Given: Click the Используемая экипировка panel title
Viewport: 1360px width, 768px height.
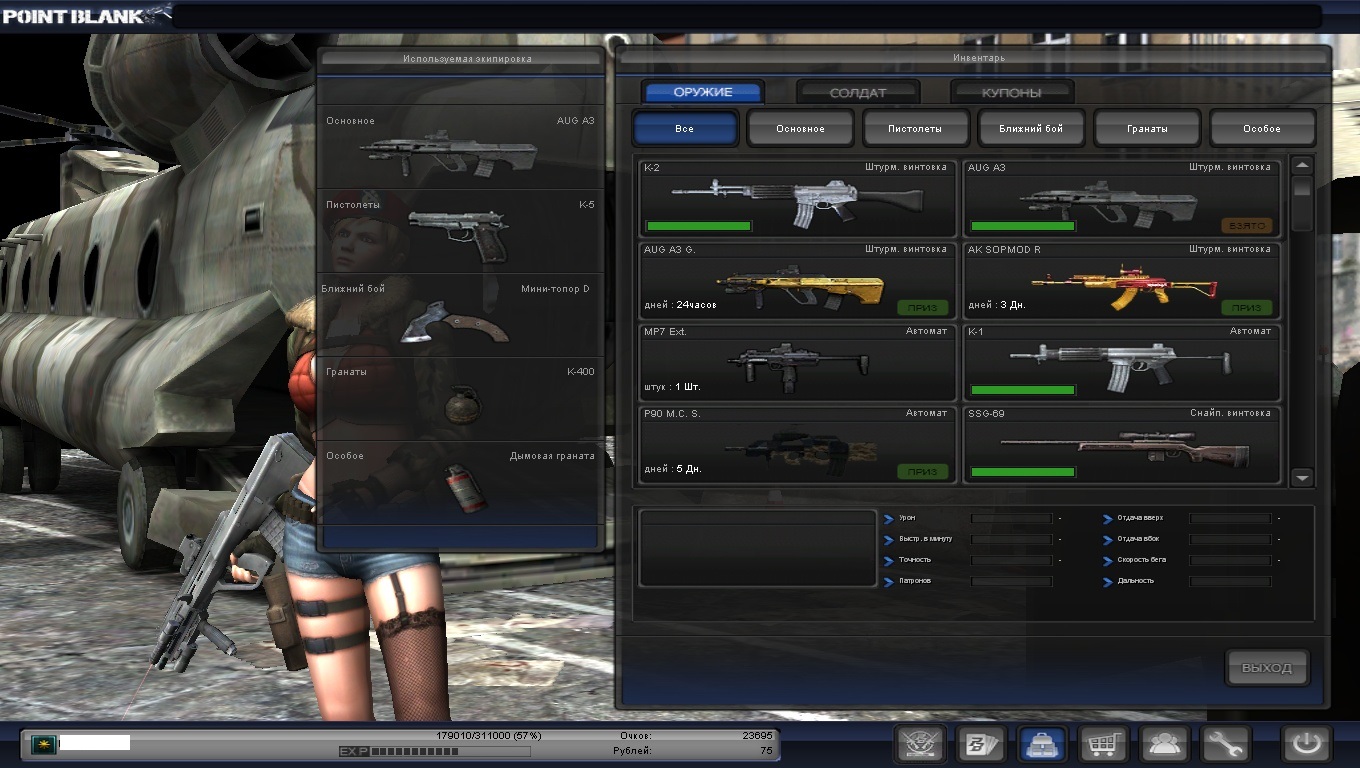Looking at the screenshot, I should click(467, 59).
